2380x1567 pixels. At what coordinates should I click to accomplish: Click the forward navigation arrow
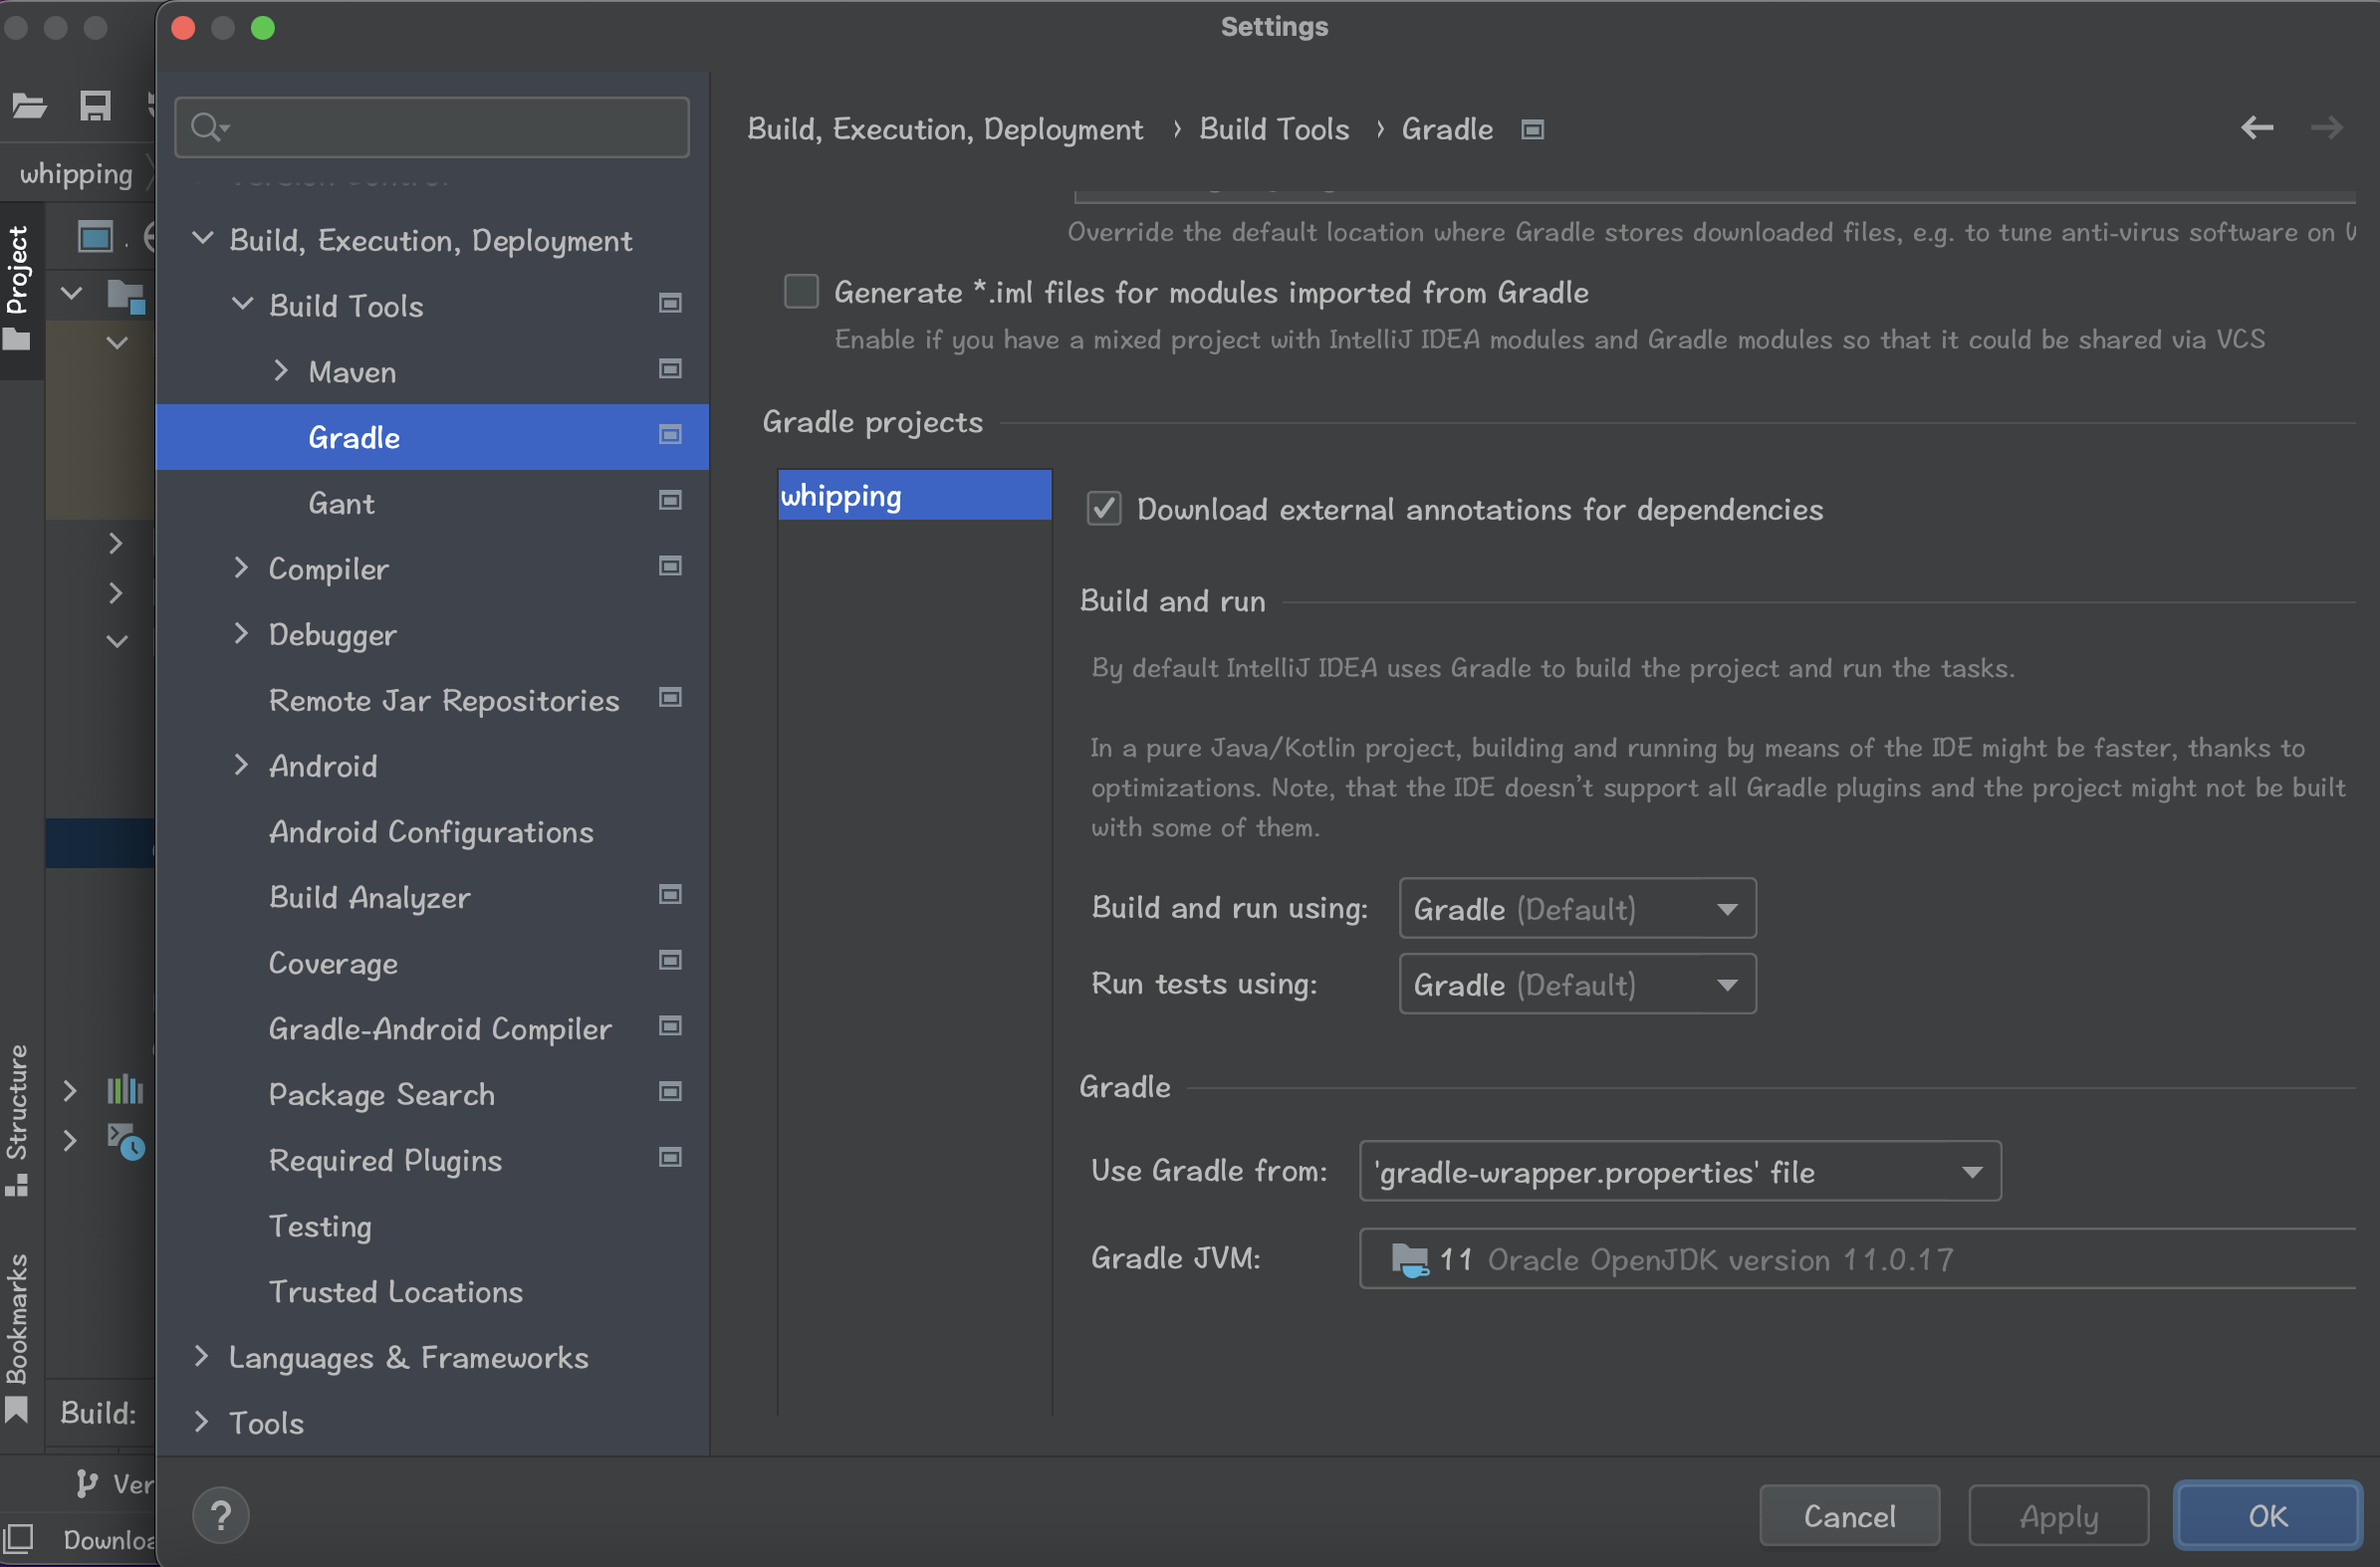click(x=2326, y=128)
